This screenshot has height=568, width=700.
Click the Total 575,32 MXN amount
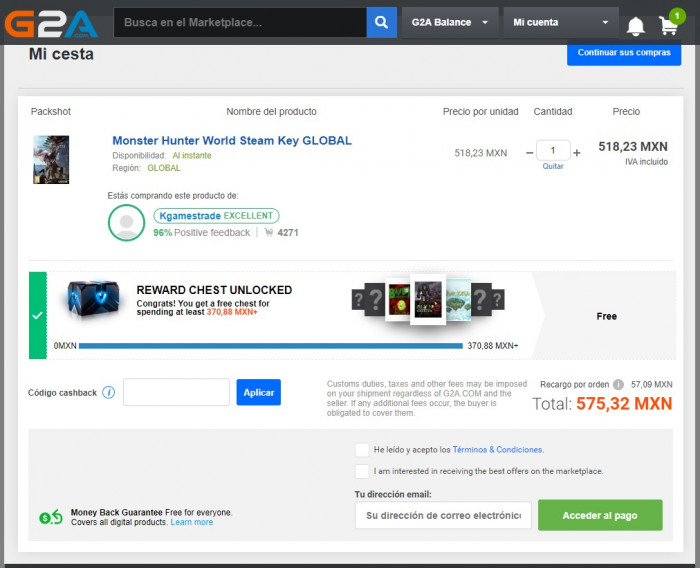pyautogui.click(x=624, y=404)
